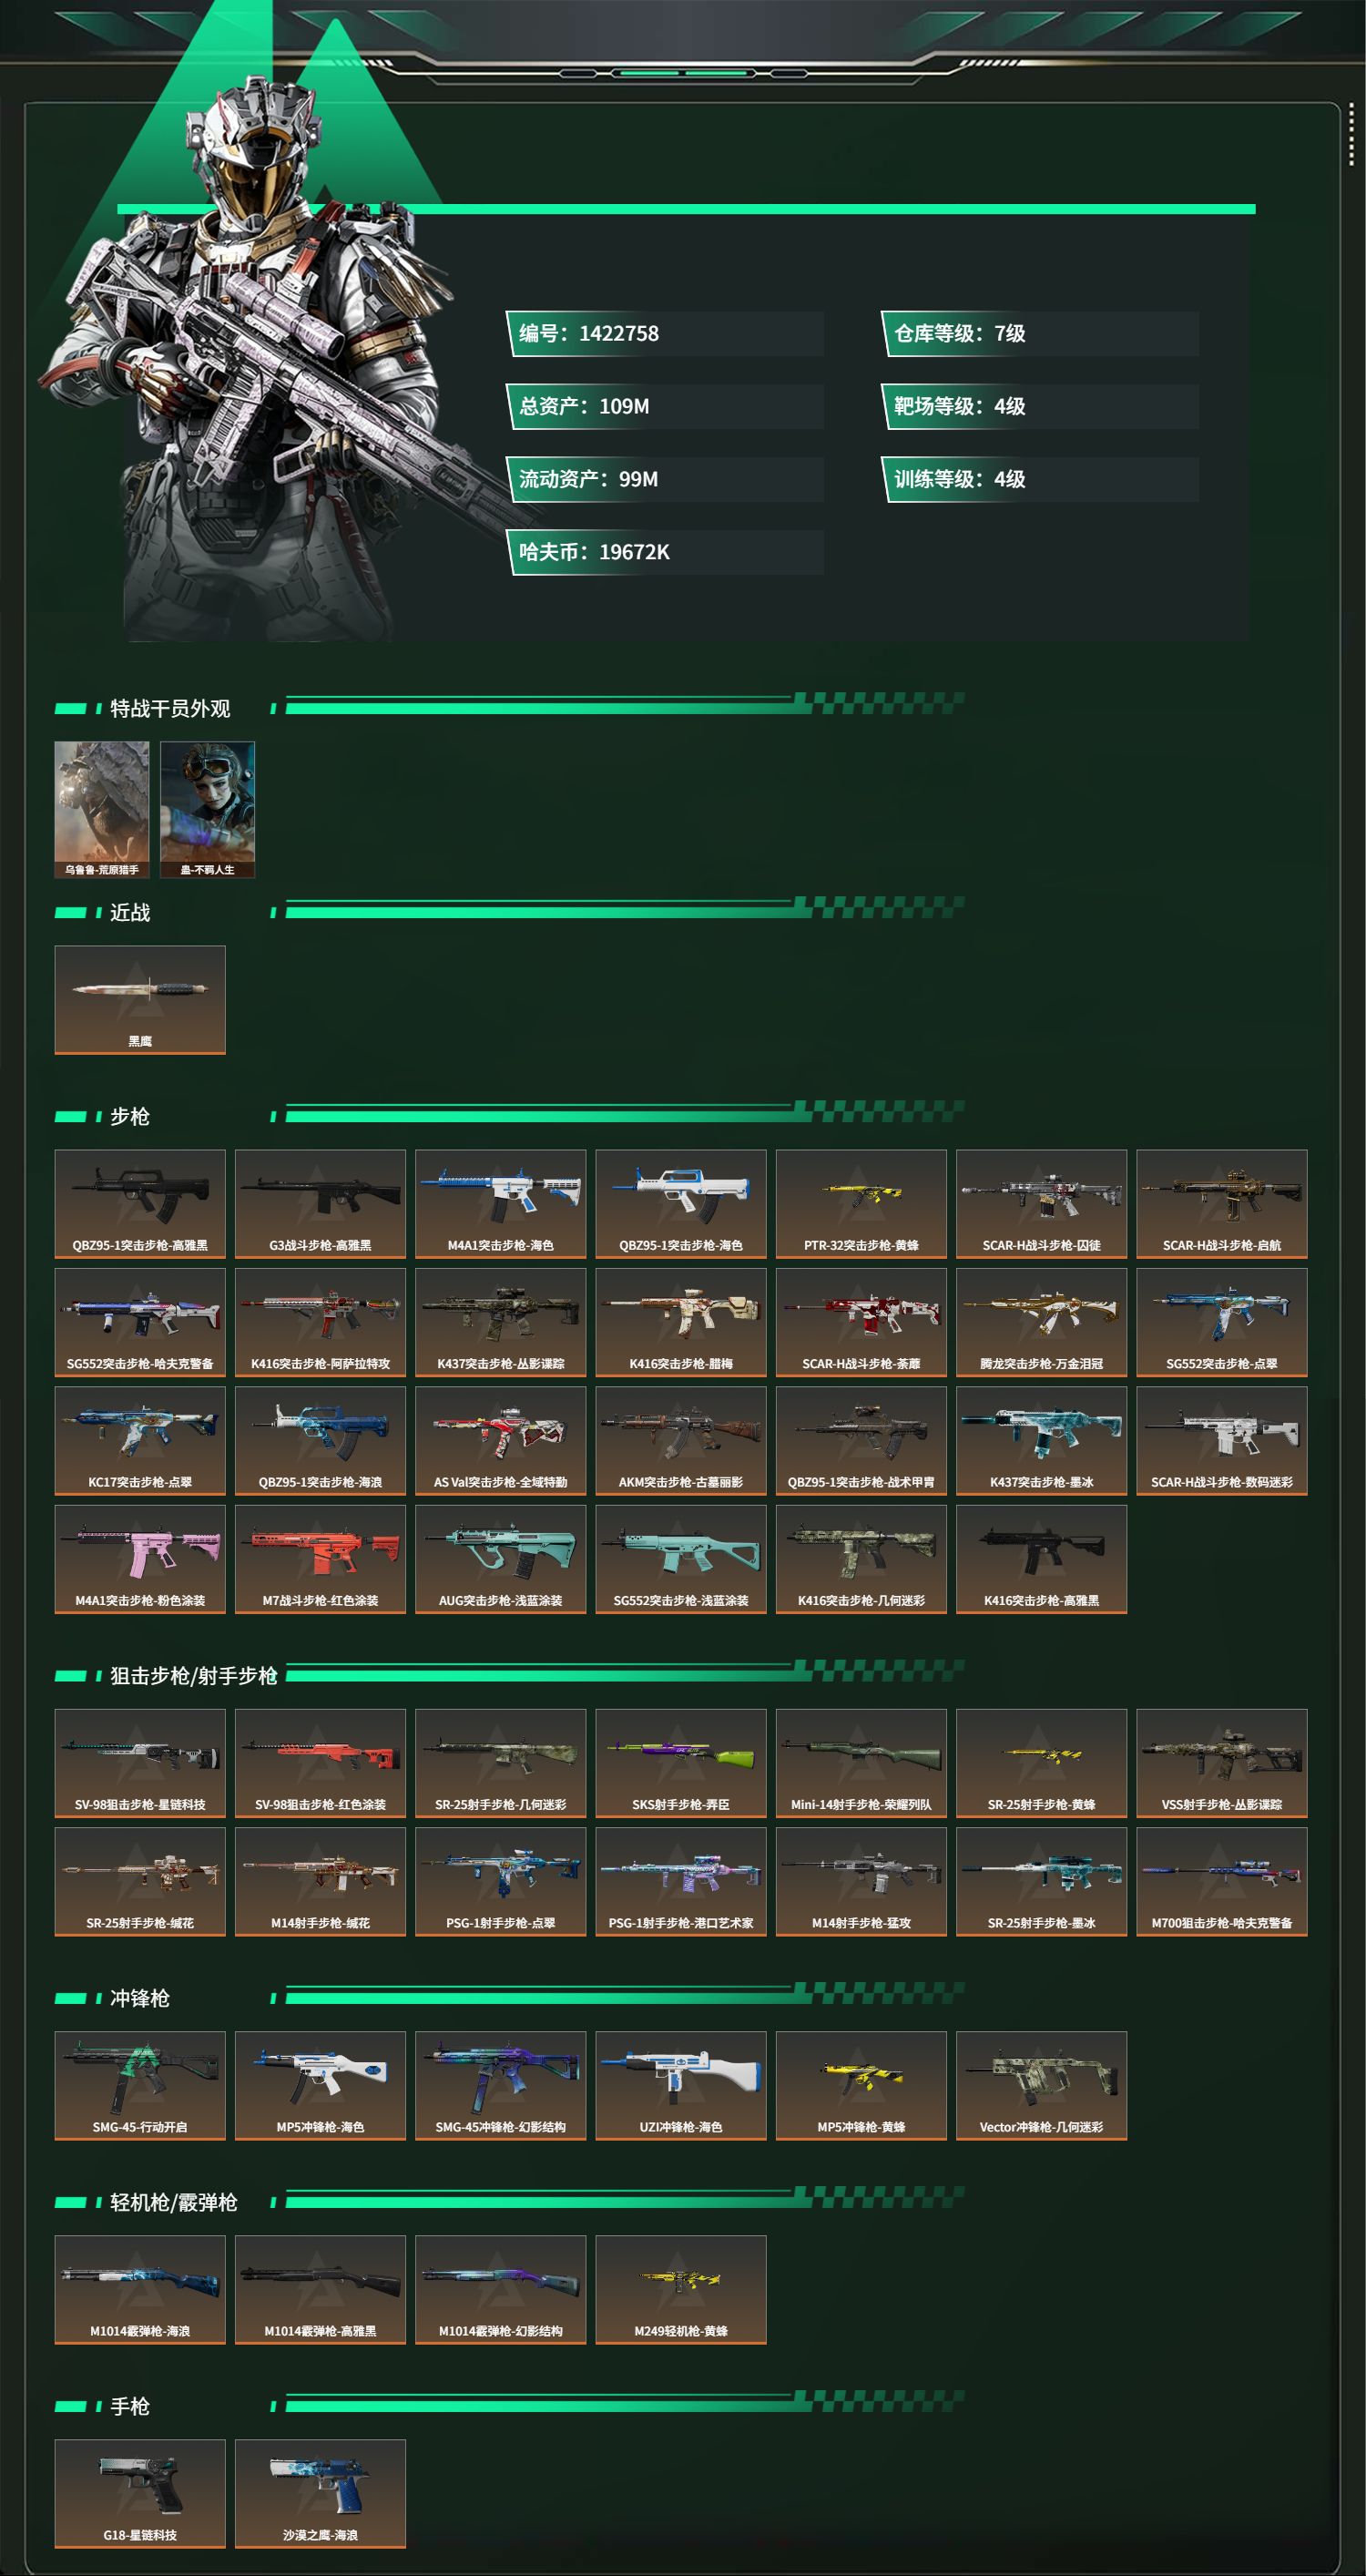The image size is (1366, 2576).
Task: Click the 黑鹰 melee knife item
Action: click(x=140, y=999)
